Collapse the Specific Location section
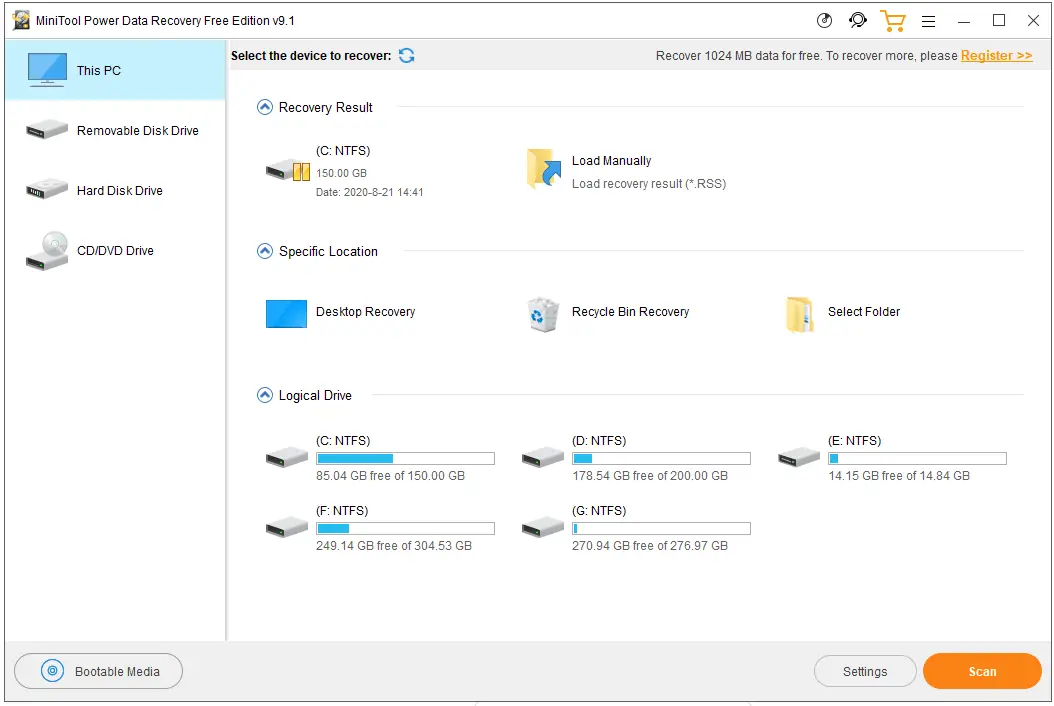 [x=265, y=251]
